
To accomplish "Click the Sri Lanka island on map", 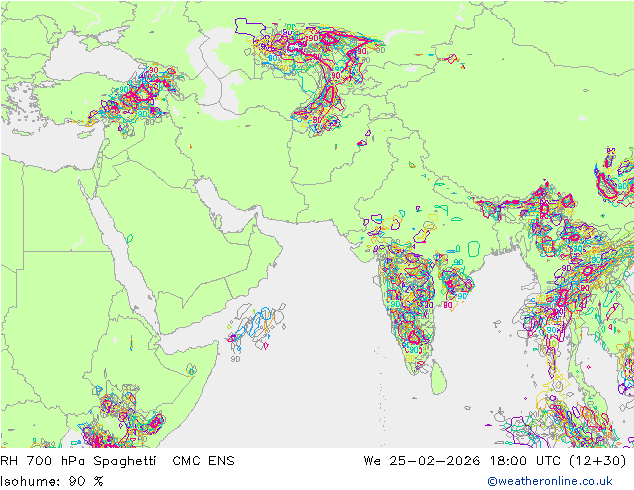I will click(x=439, y=378).
